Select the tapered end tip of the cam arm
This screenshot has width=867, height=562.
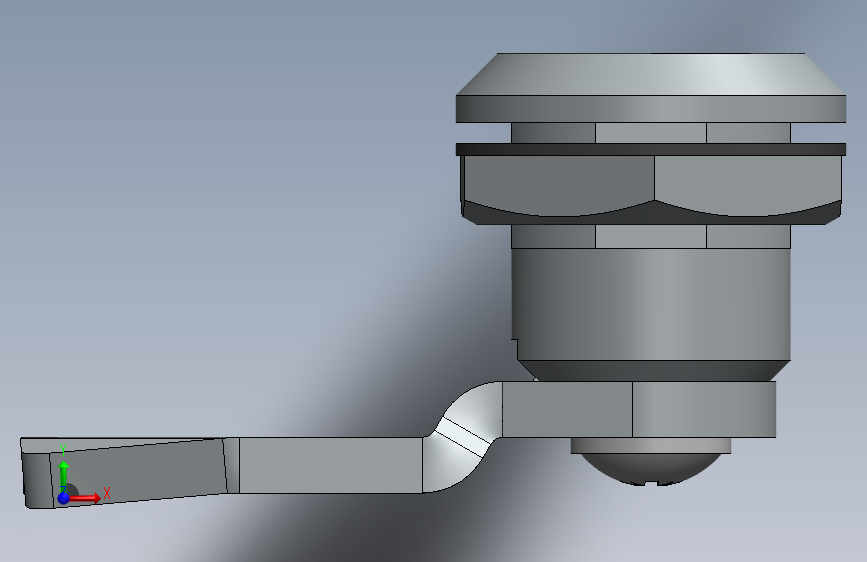(x=124, y=473)
